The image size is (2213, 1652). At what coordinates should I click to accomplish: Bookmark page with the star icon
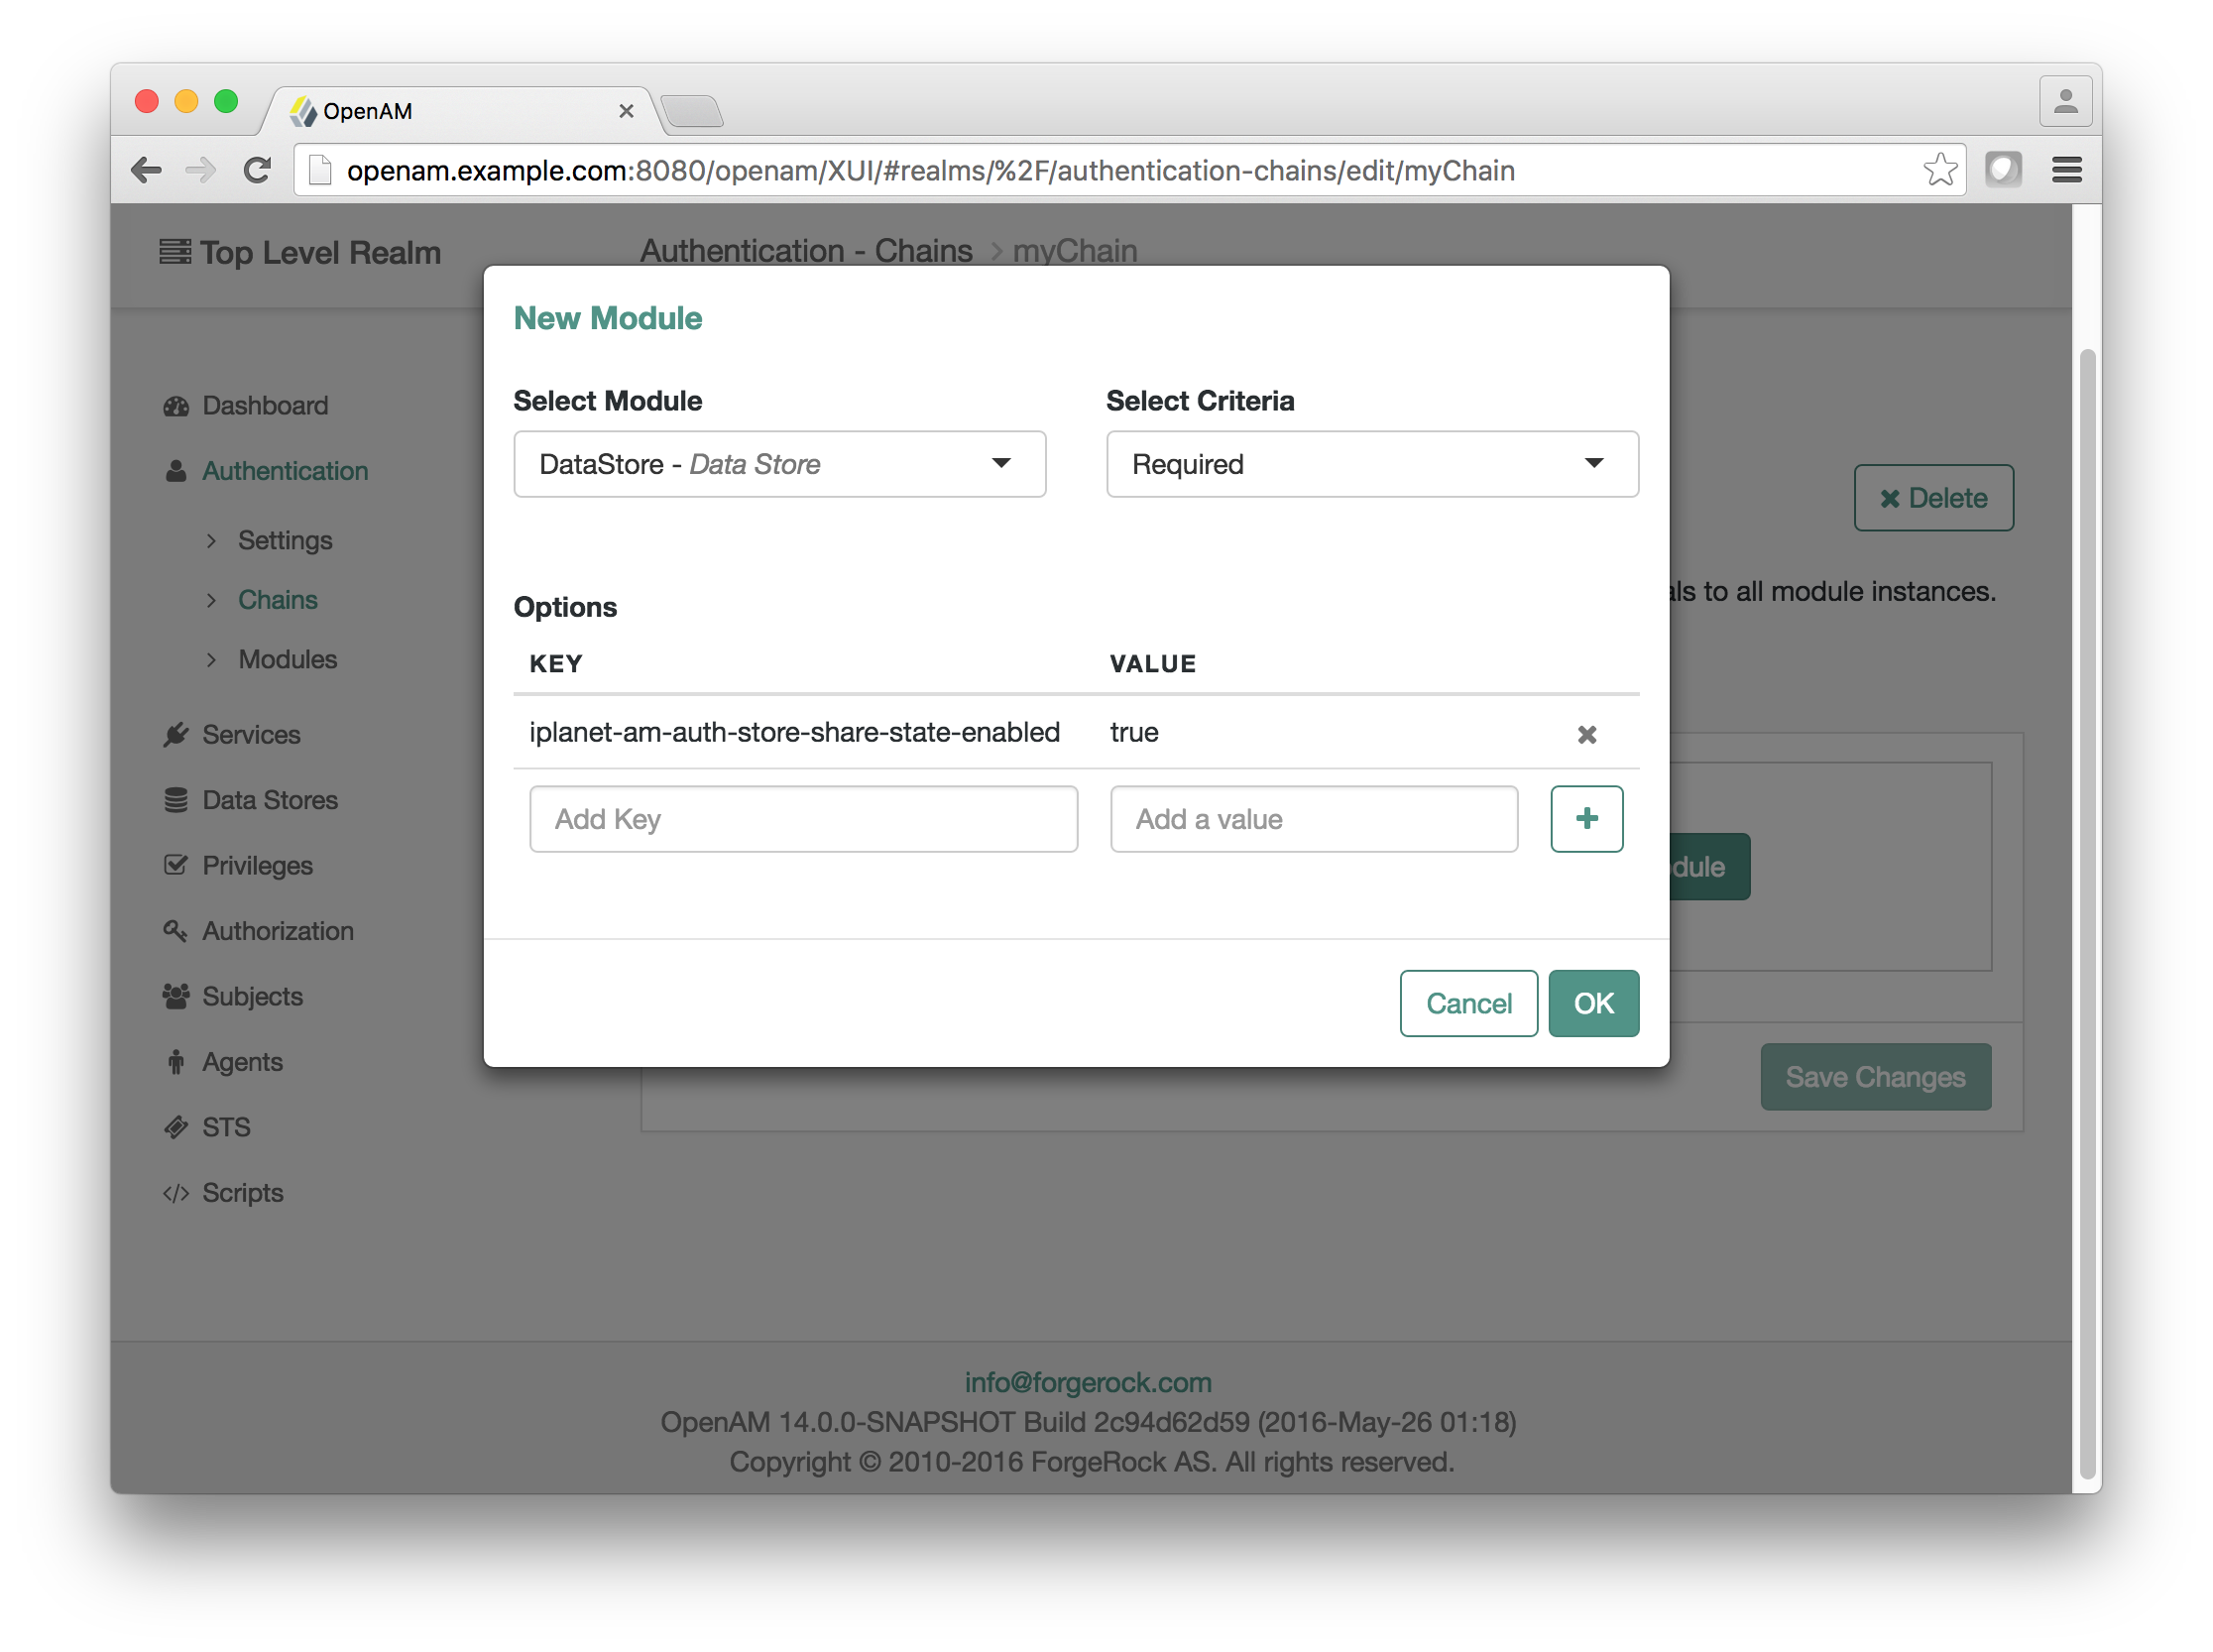pyautogui.click(x=1939, y=170)
